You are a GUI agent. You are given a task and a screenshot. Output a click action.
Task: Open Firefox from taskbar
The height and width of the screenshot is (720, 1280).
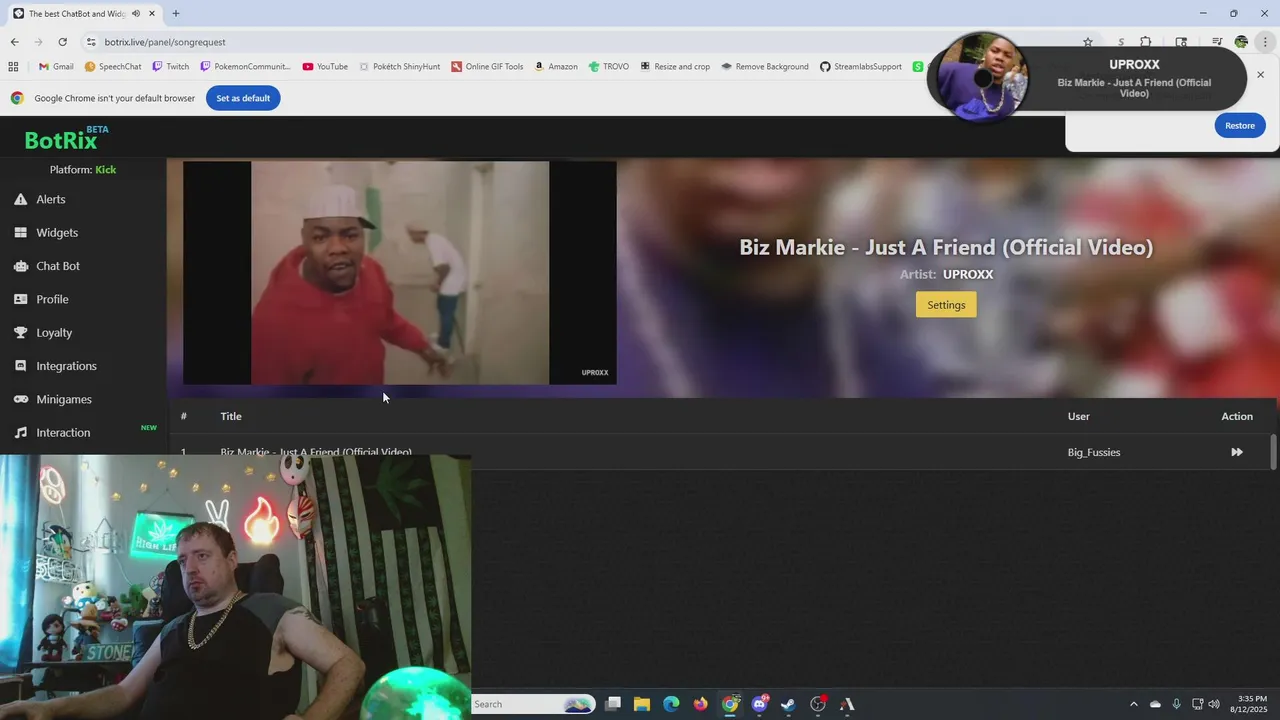point(700,704)
